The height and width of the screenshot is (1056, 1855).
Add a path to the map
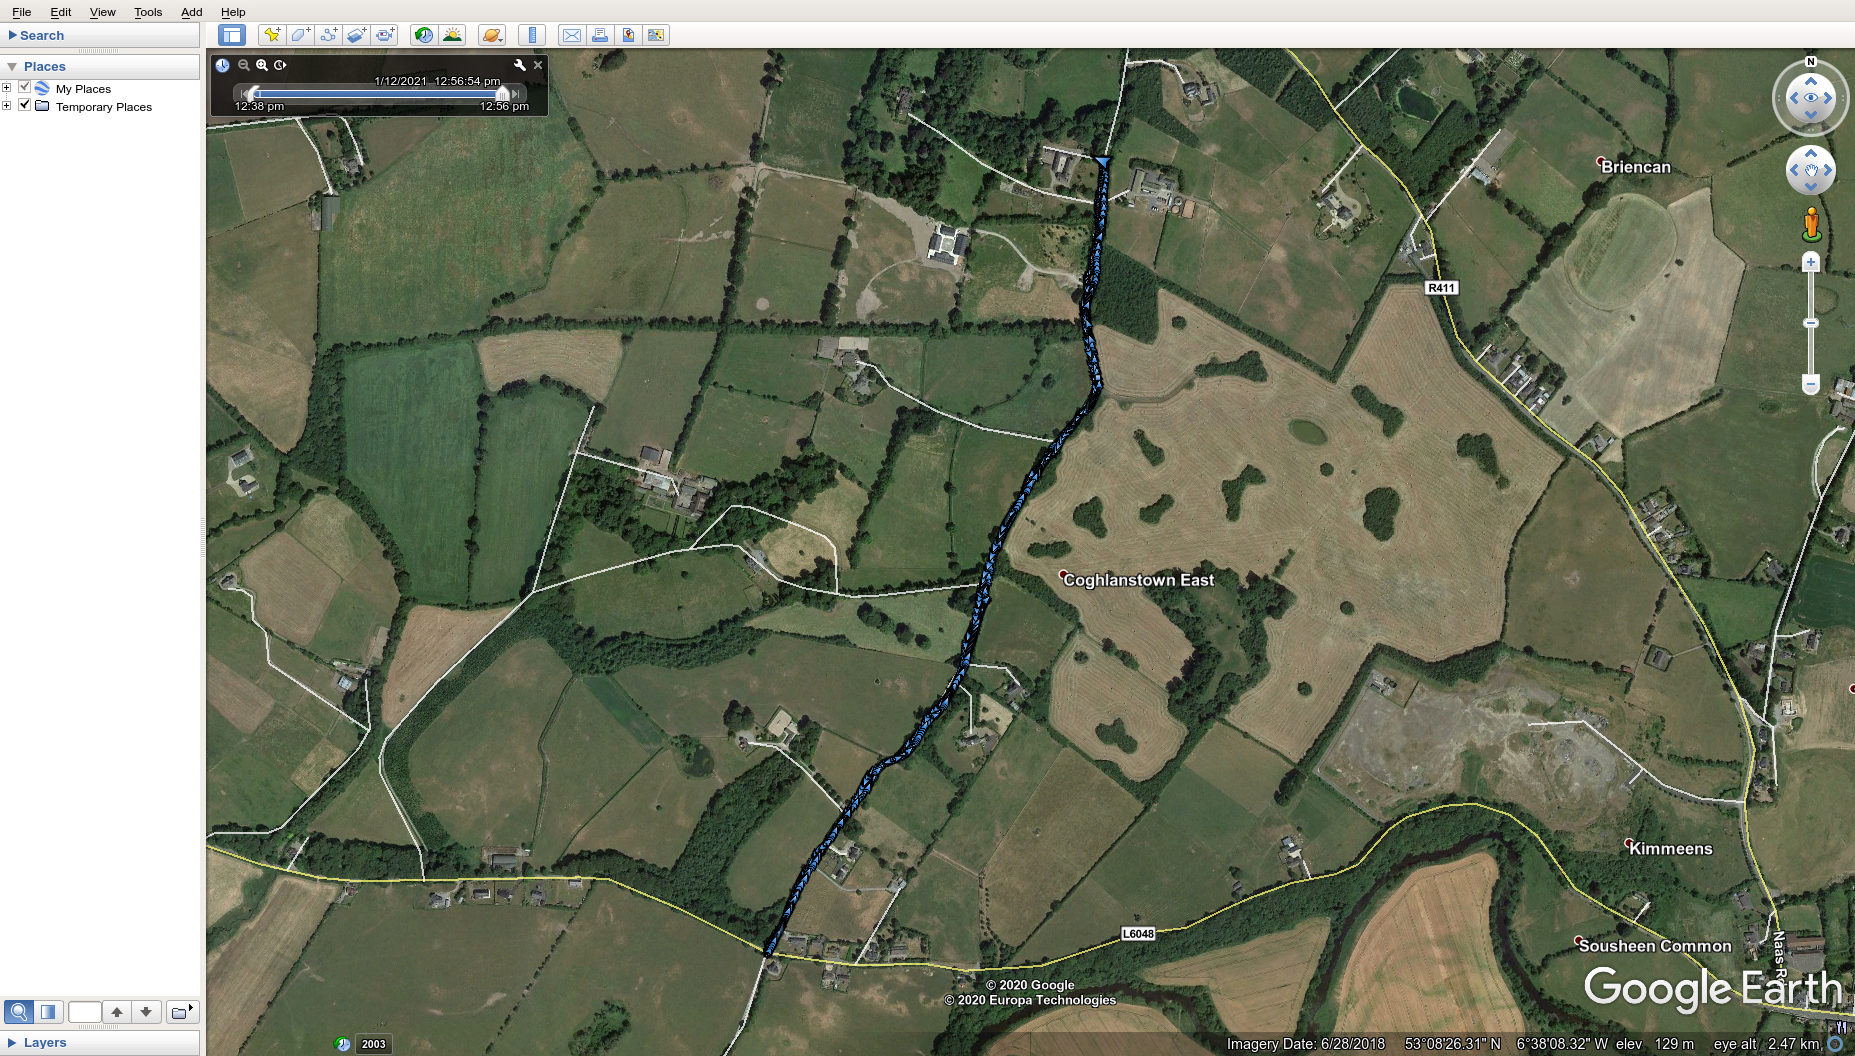pyautogui.click(x=329, y=35)
